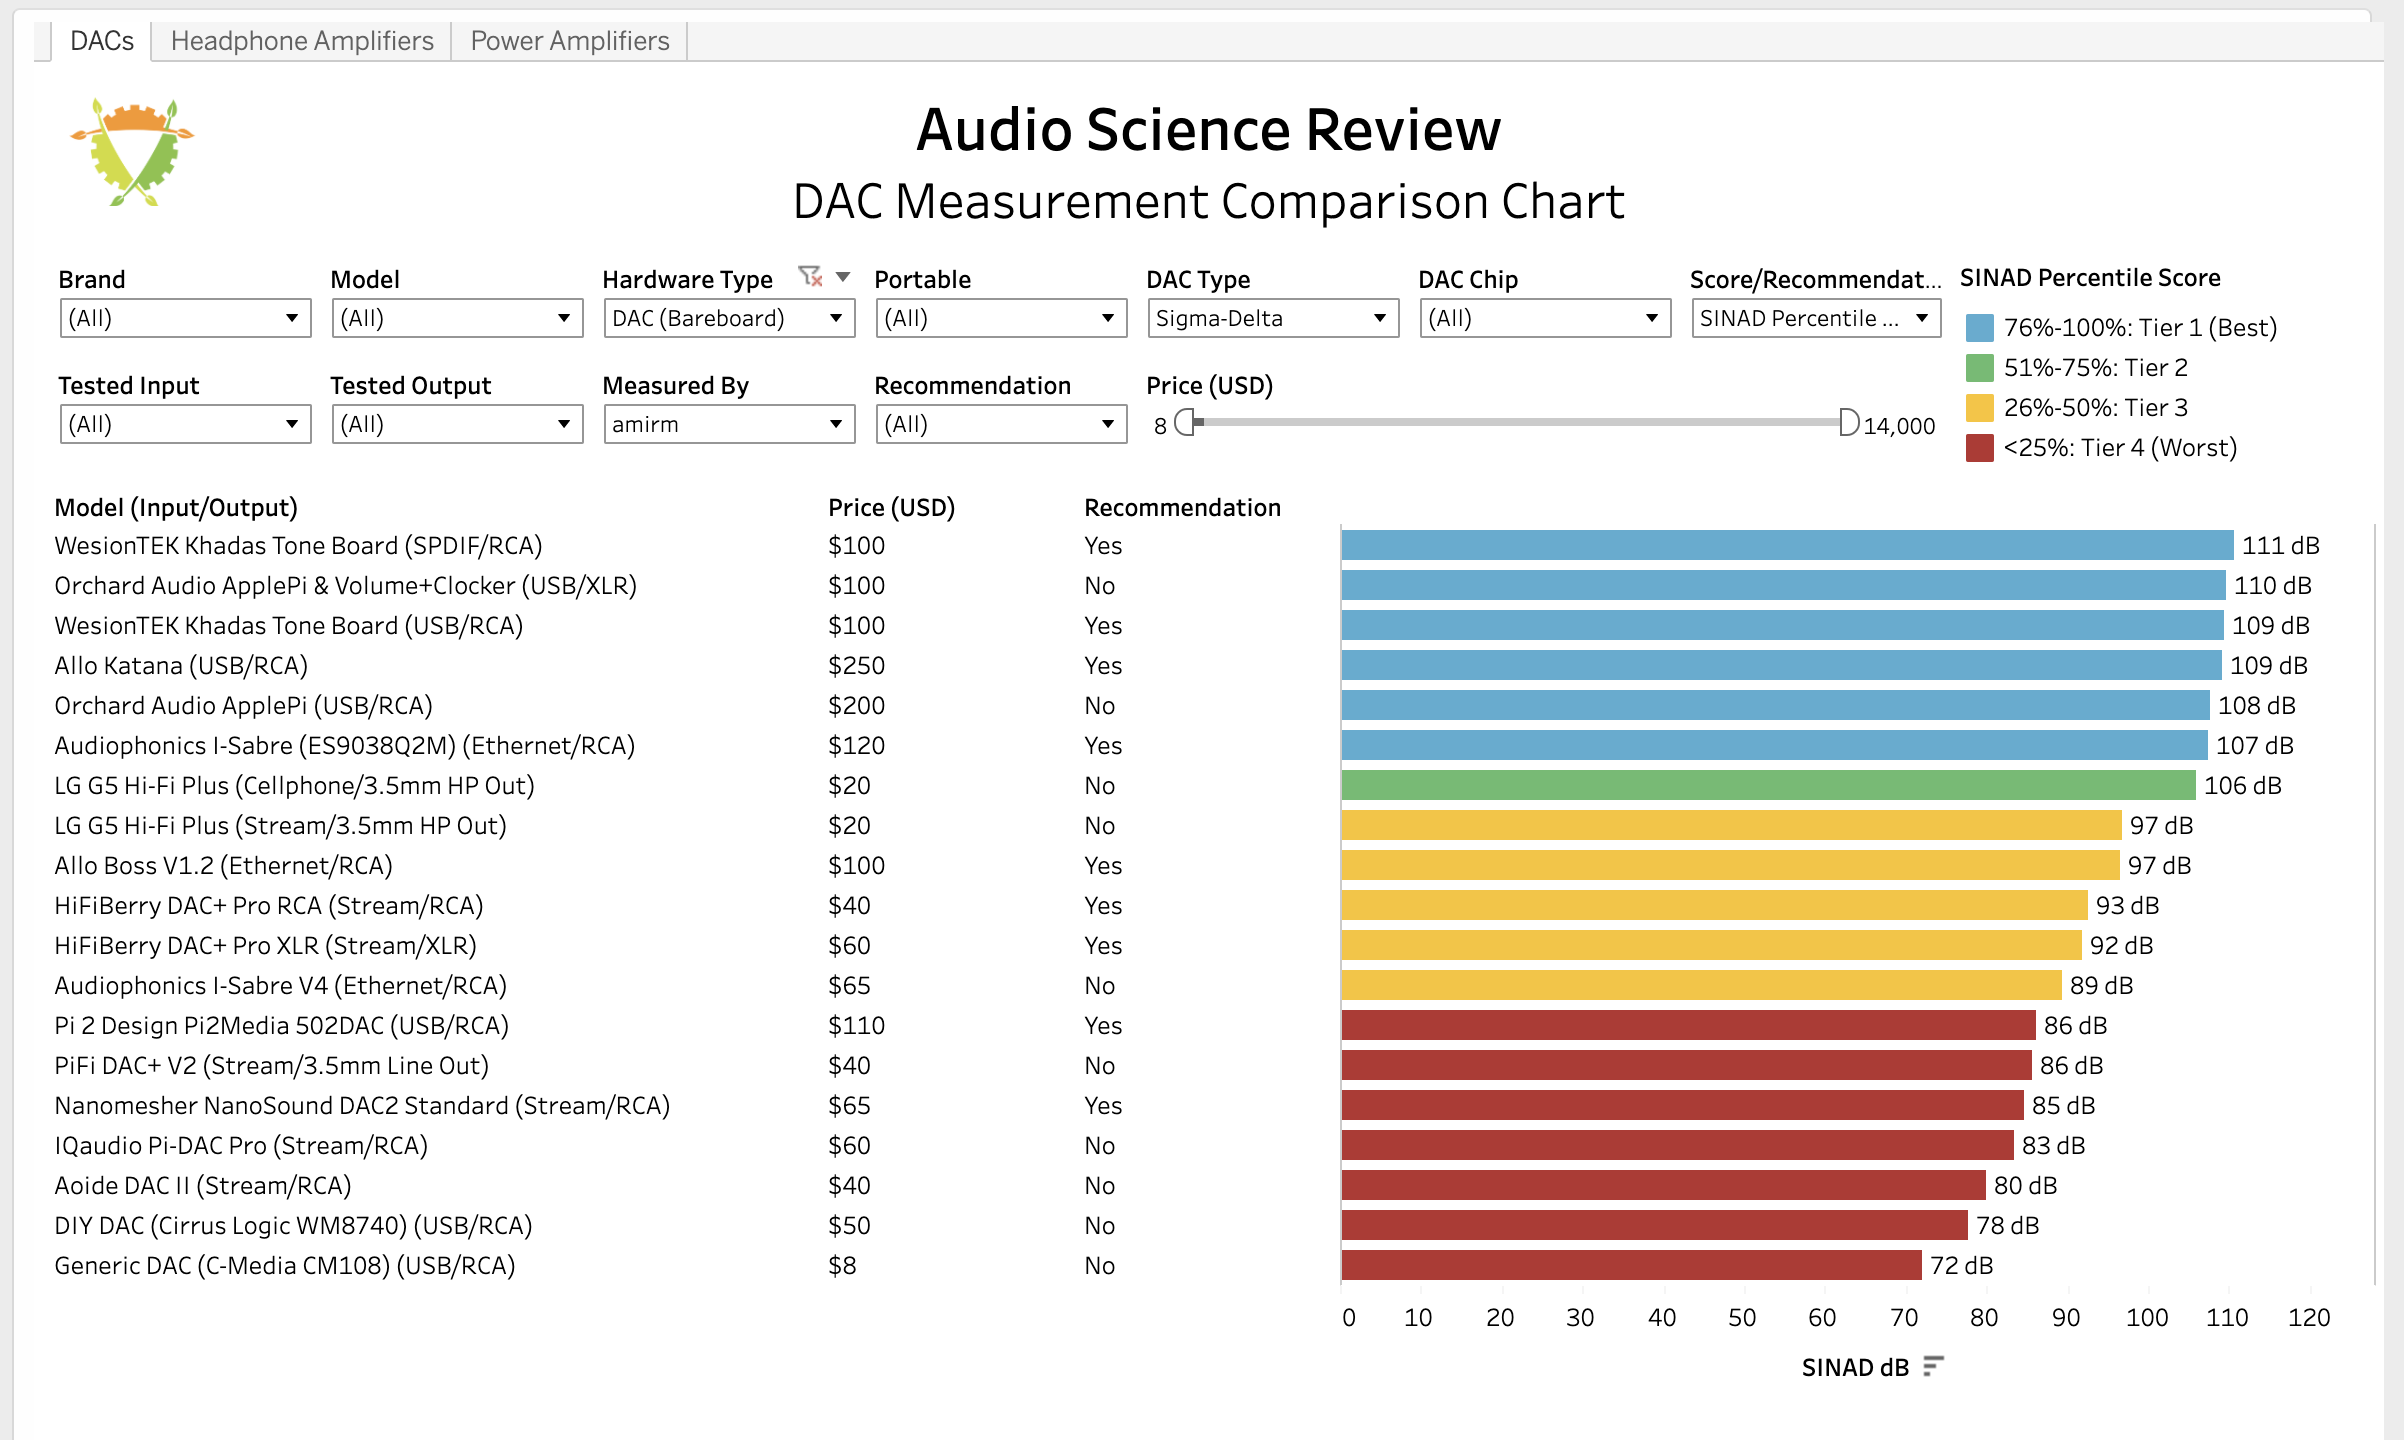Select 'Nanomesher NanoSound DAC2 Standard (Stream/RCA)'

click(362, 1106)
